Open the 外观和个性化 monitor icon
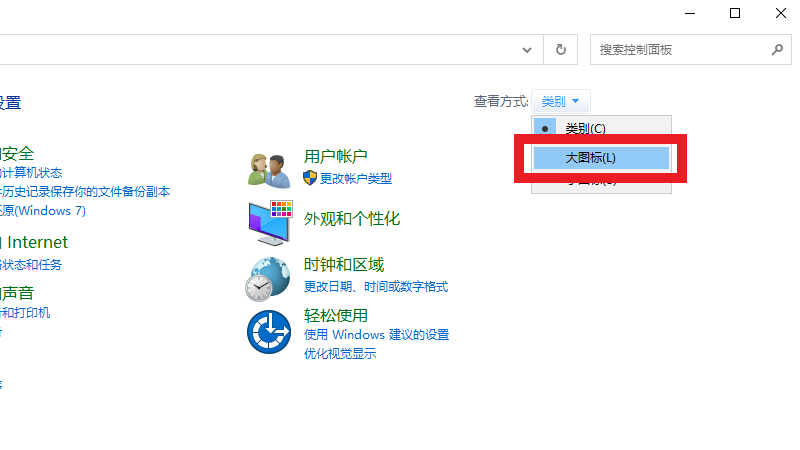 (x=268, y=222)
